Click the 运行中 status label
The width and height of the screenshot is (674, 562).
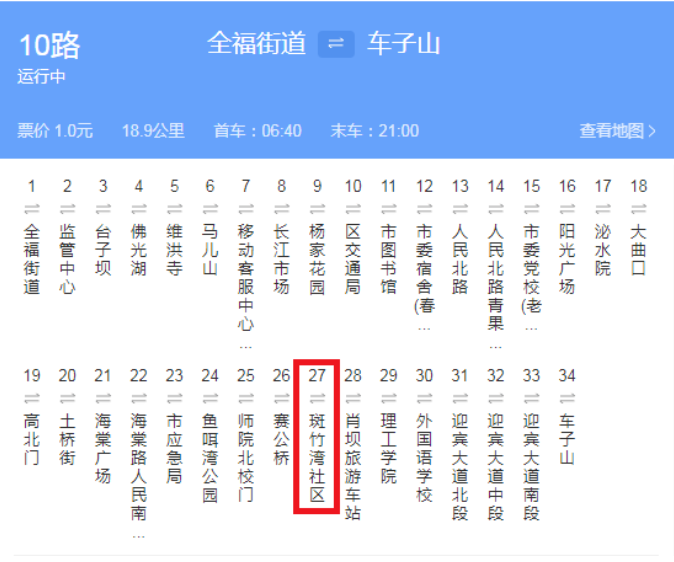click(x=41, y=77)
